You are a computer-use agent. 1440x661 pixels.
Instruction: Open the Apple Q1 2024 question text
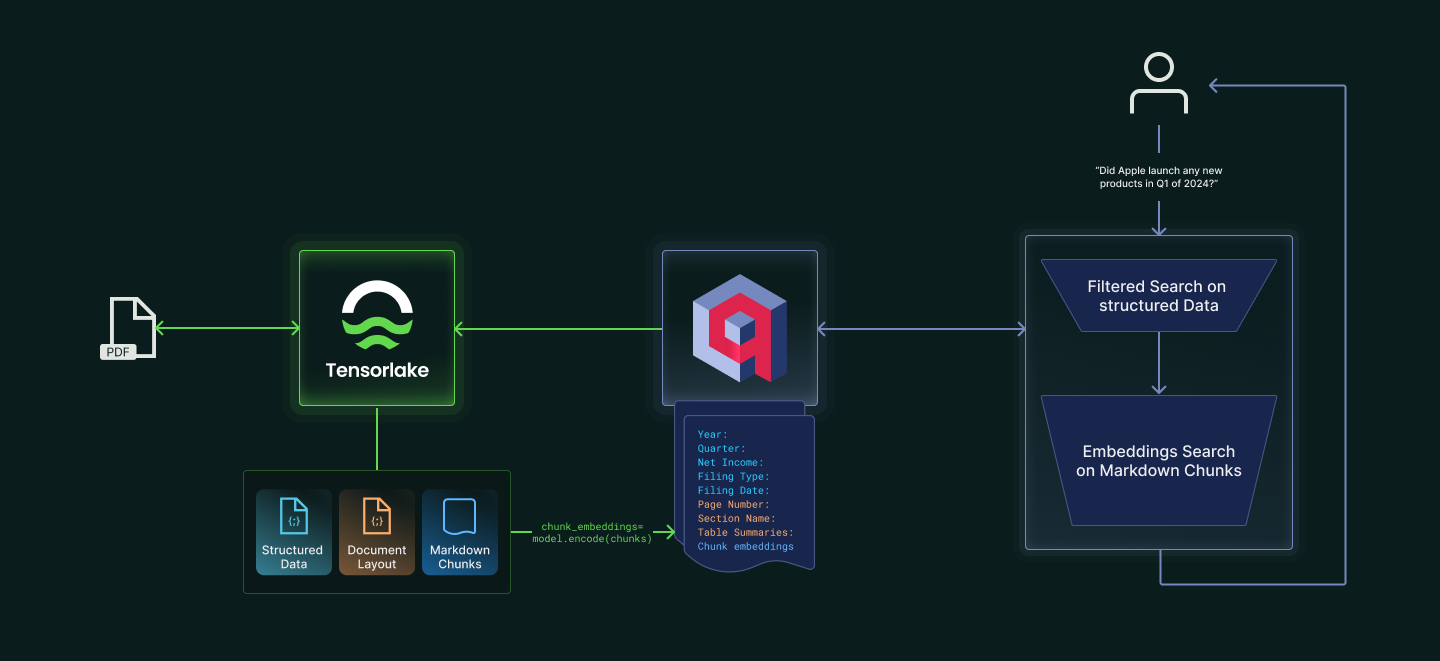point(1158,177)
